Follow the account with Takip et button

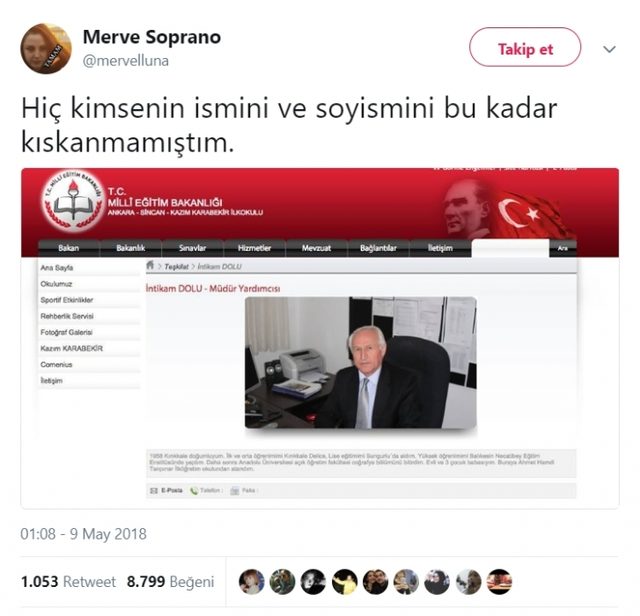525,47
